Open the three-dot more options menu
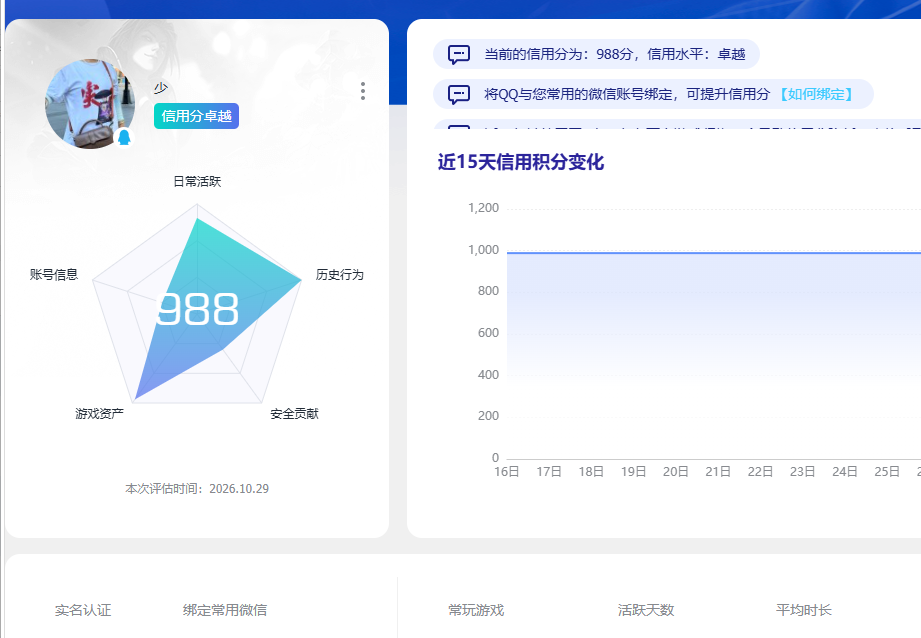This screenshot has width=921, height=638. tap(363, 91)
